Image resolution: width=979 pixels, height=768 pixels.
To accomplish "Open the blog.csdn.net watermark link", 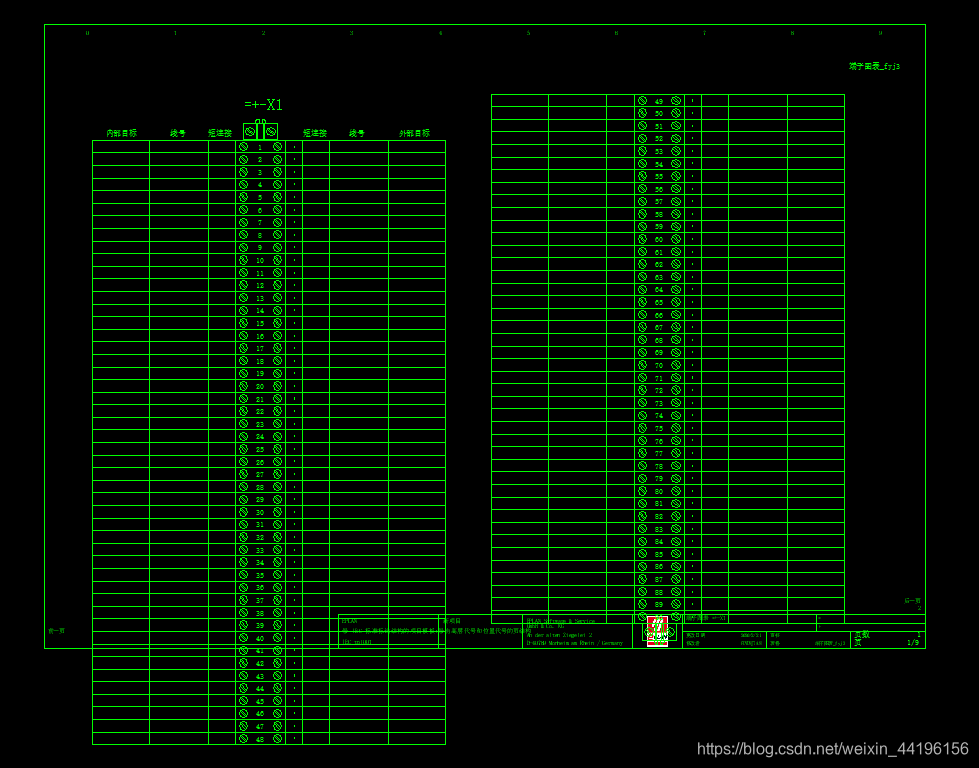I will click(x=832, y=748).
